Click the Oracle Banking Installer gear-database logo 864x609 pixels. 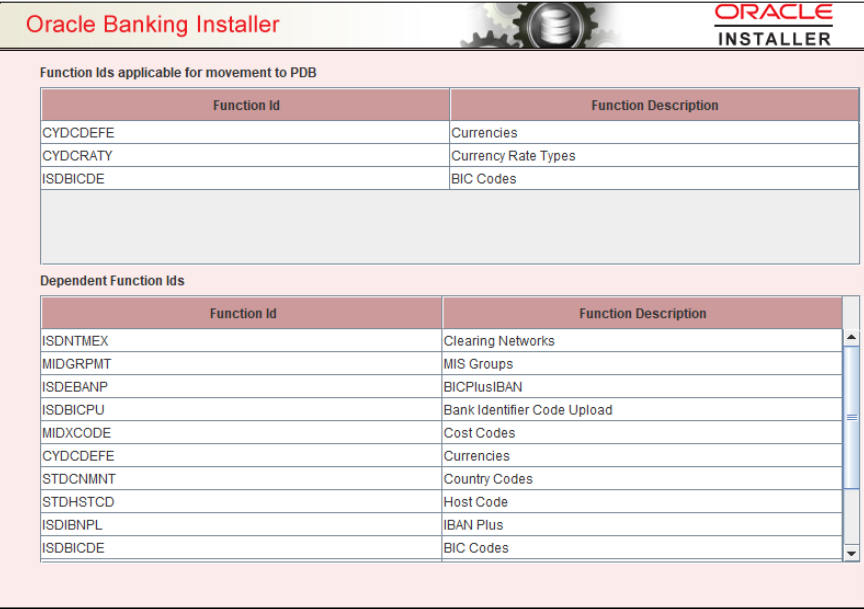tap(555, 24)
